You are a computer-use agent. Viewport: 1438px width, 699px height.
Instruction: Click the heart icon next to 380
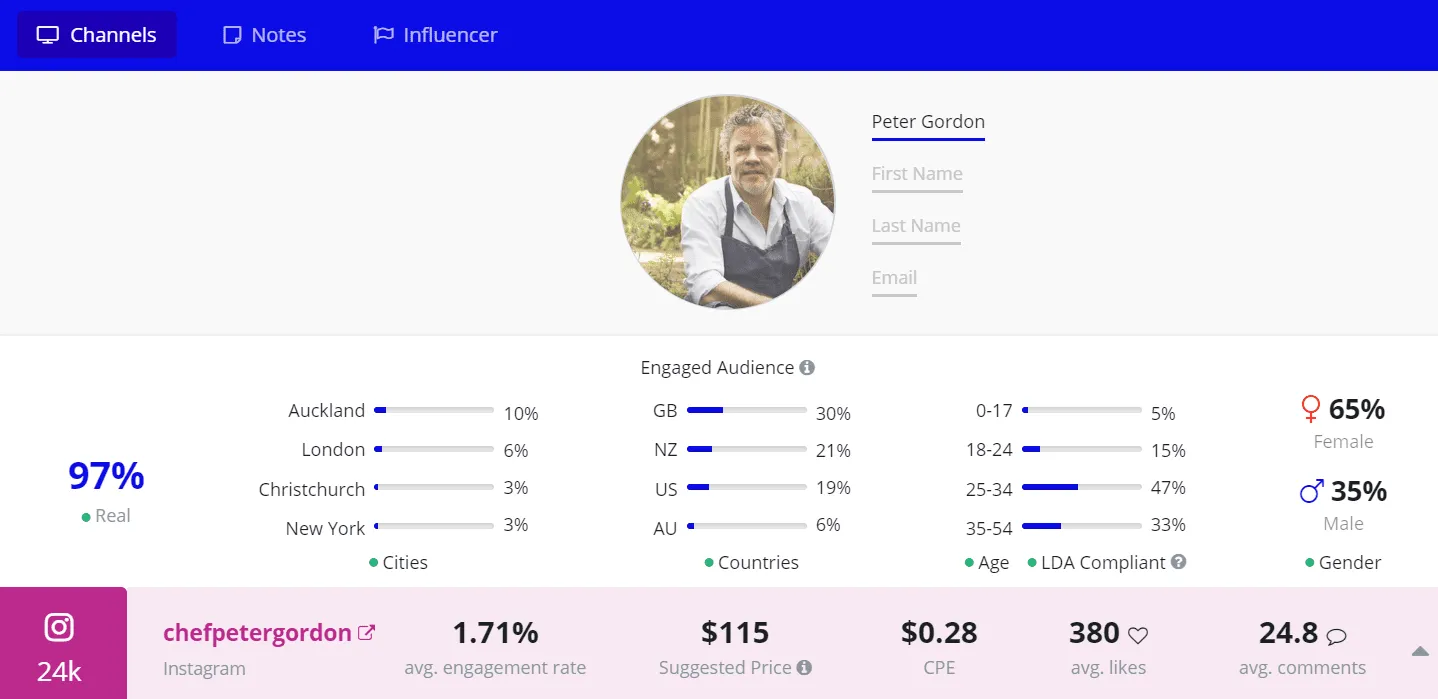pos(1138,635)
